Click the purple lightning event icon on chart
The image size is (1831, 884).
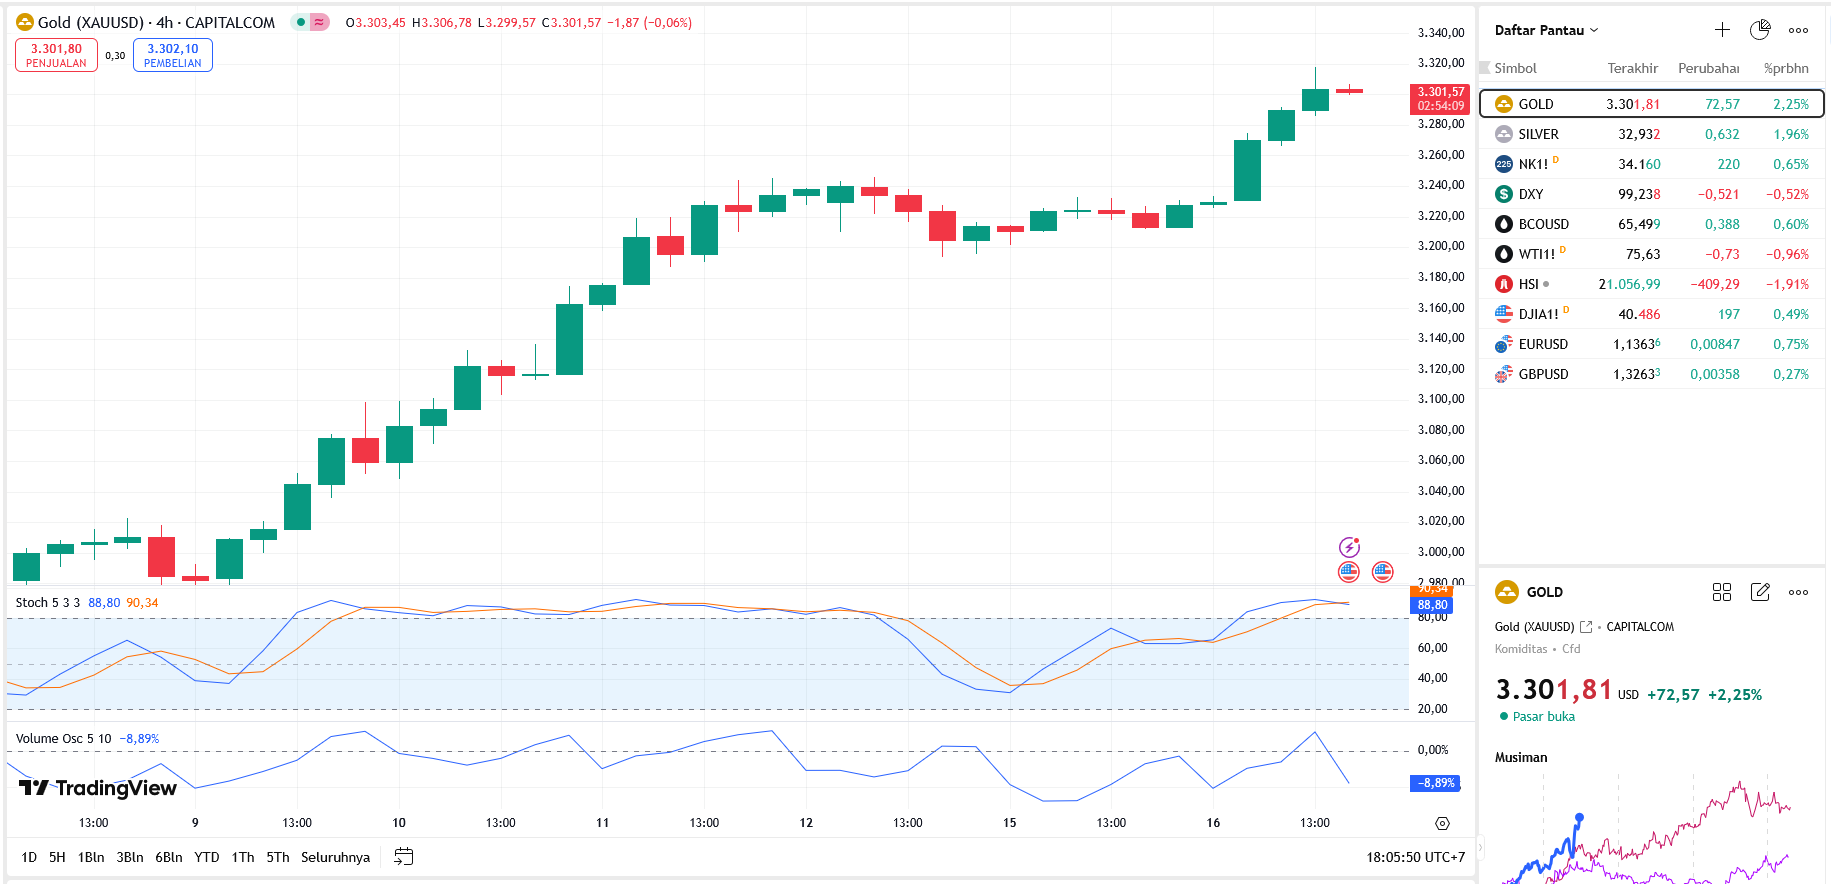coord(1349,547)
